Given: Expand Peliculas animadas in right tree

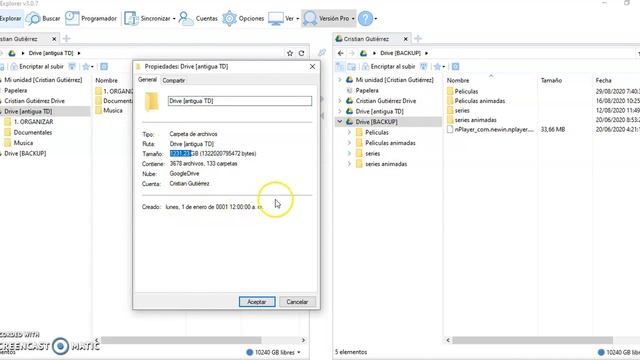Looking at the screenshot, I should pyautogui.click(x=349, y=143).
